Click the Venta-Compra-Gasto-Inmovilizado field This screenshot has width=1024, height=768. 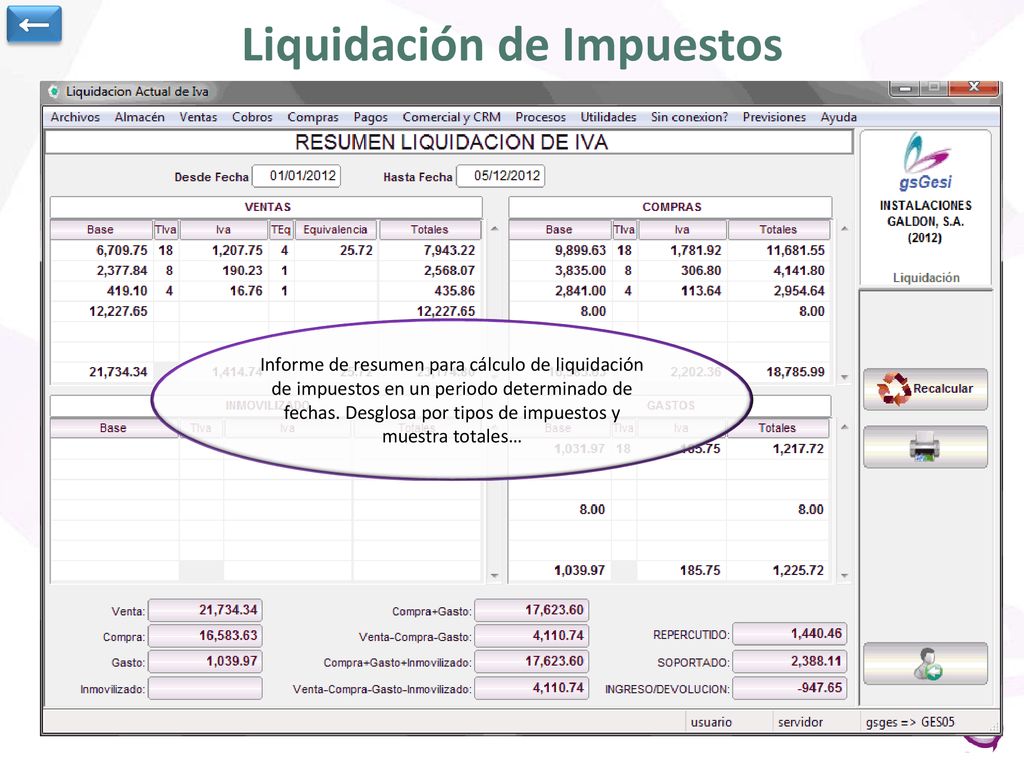(x=532, y=688)
